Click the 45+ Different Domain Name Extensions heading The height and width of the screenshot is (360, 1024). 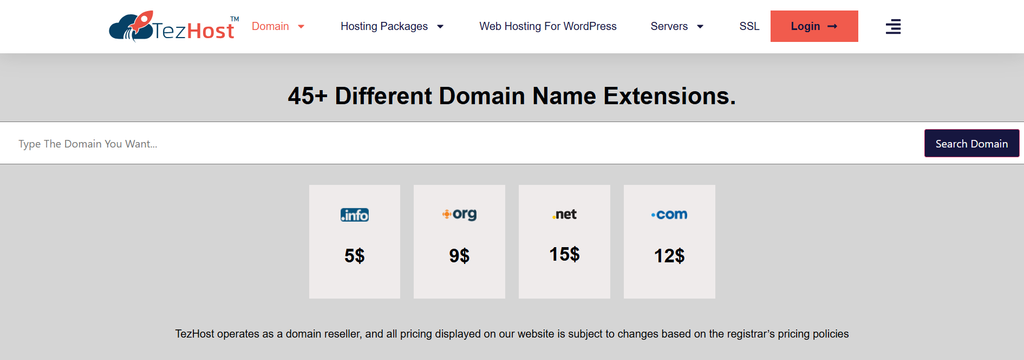512,97
